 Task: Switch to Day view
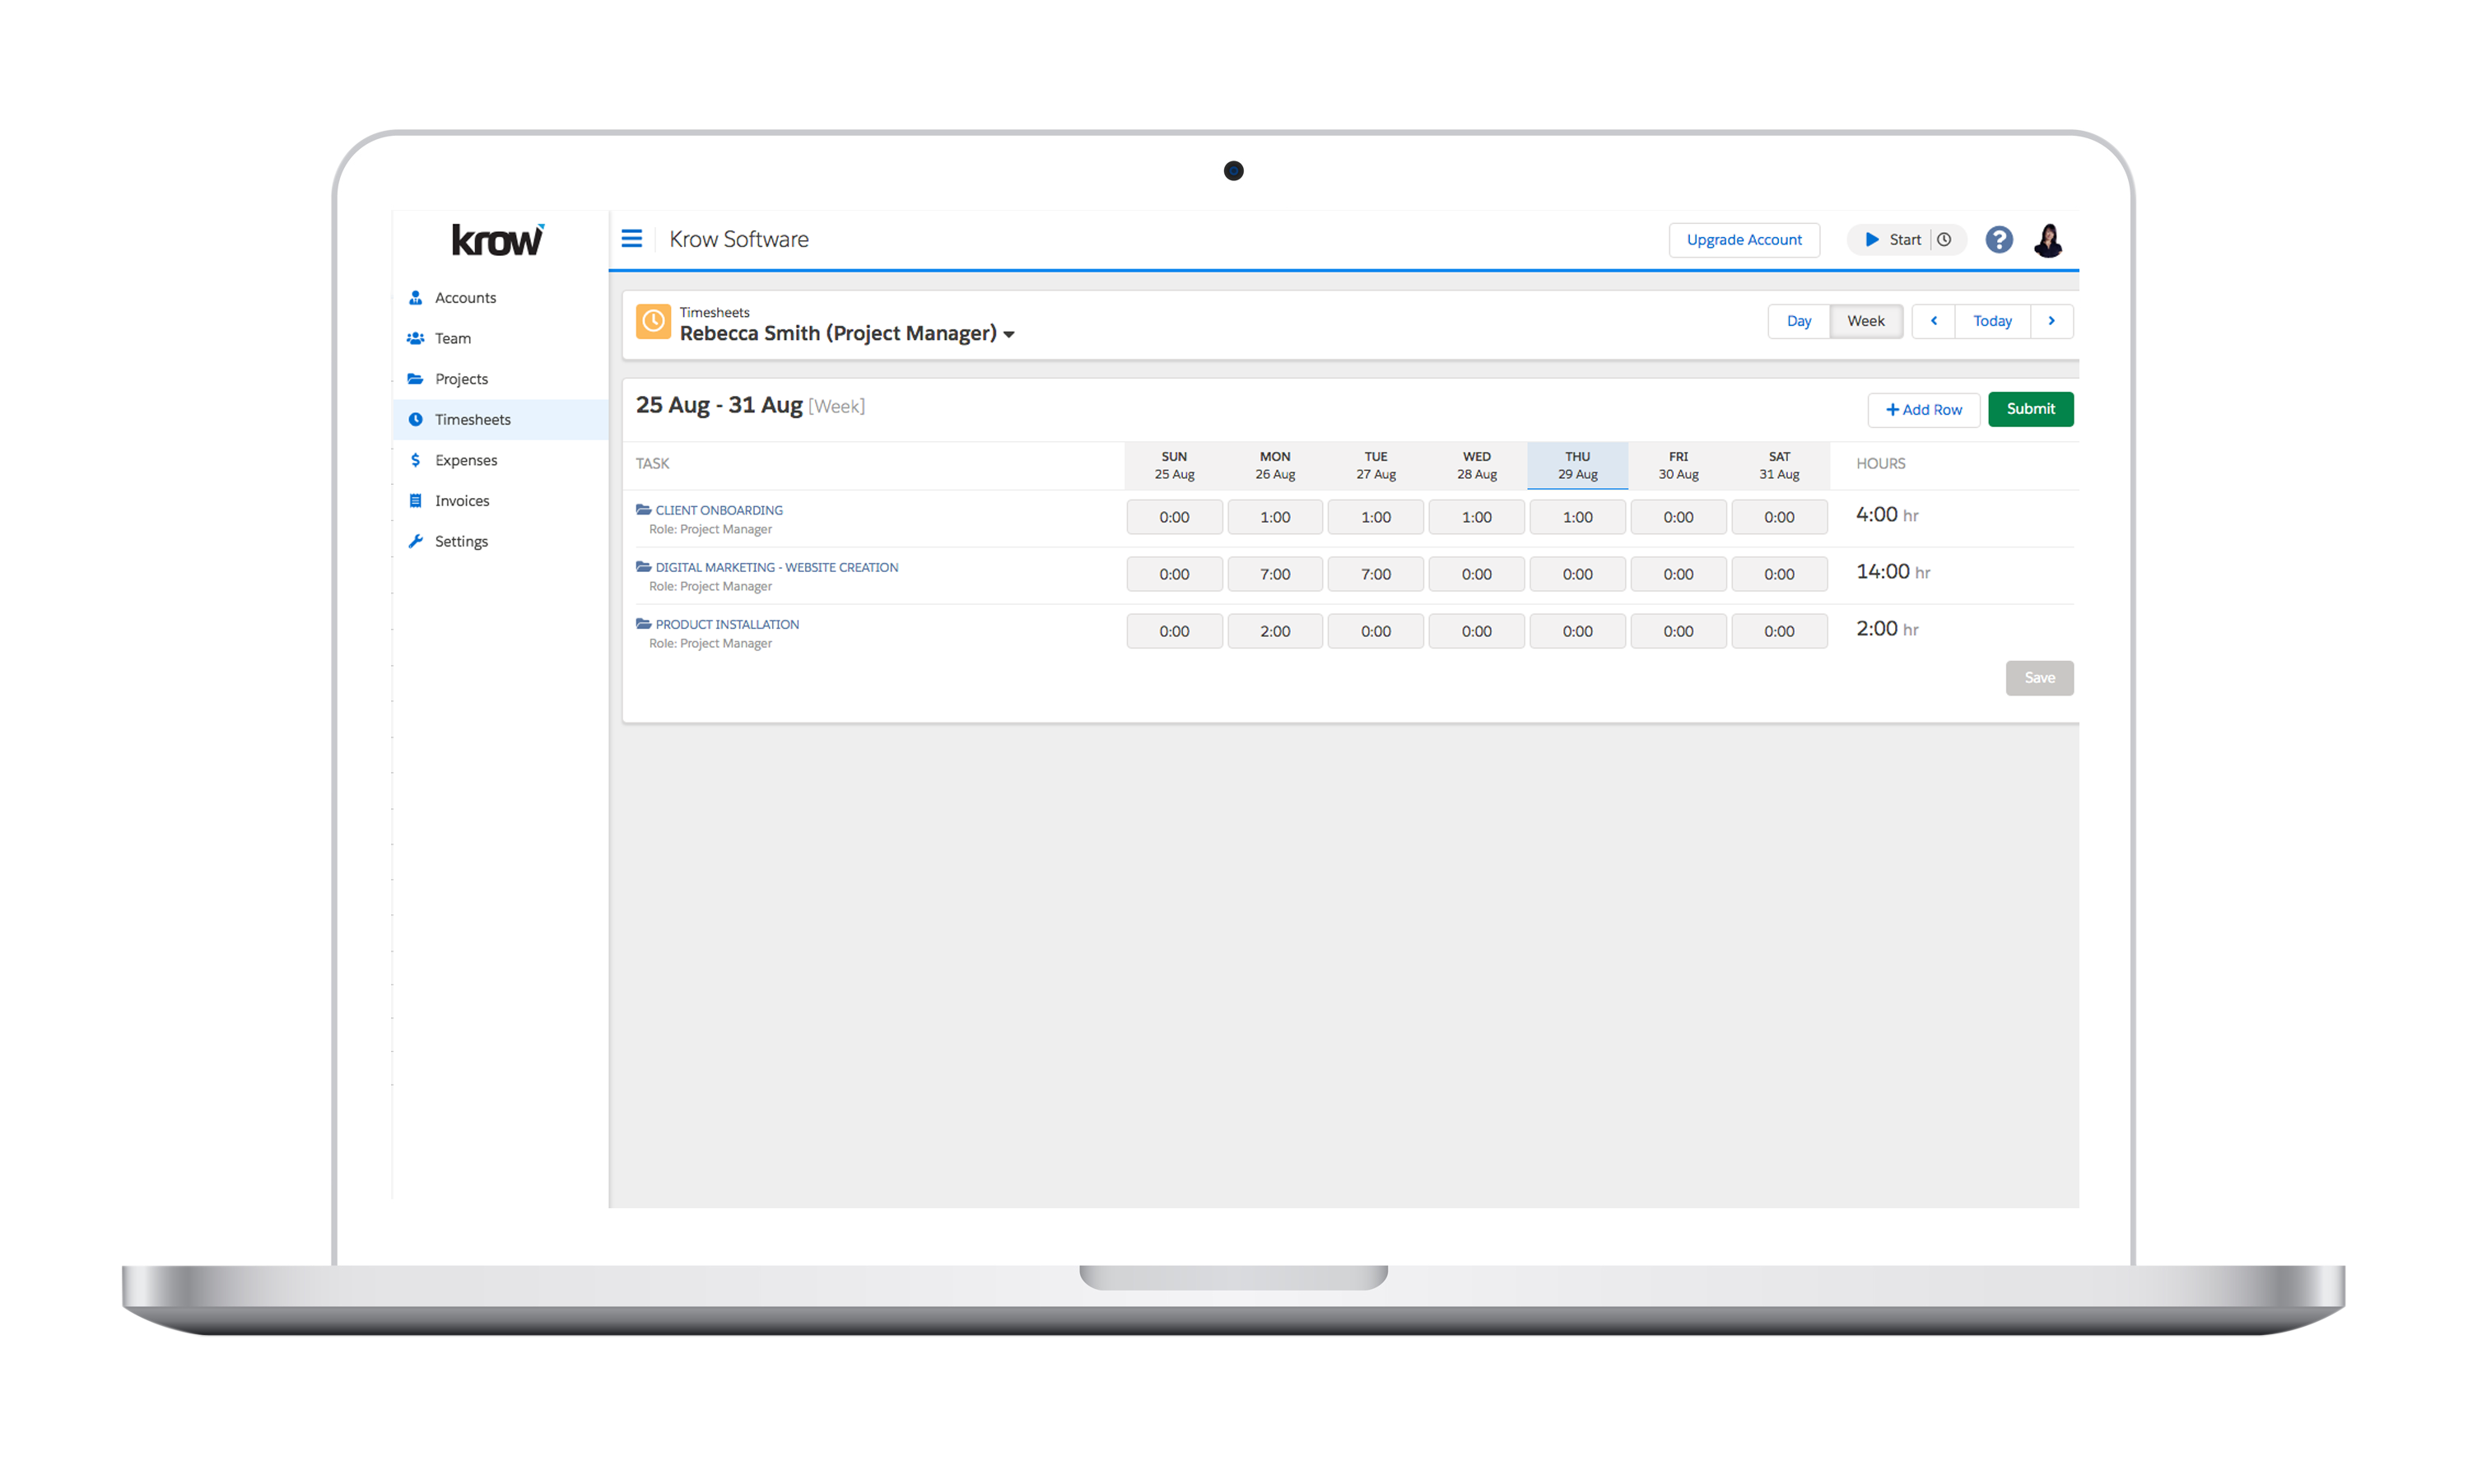click(x=1798, y=321)
